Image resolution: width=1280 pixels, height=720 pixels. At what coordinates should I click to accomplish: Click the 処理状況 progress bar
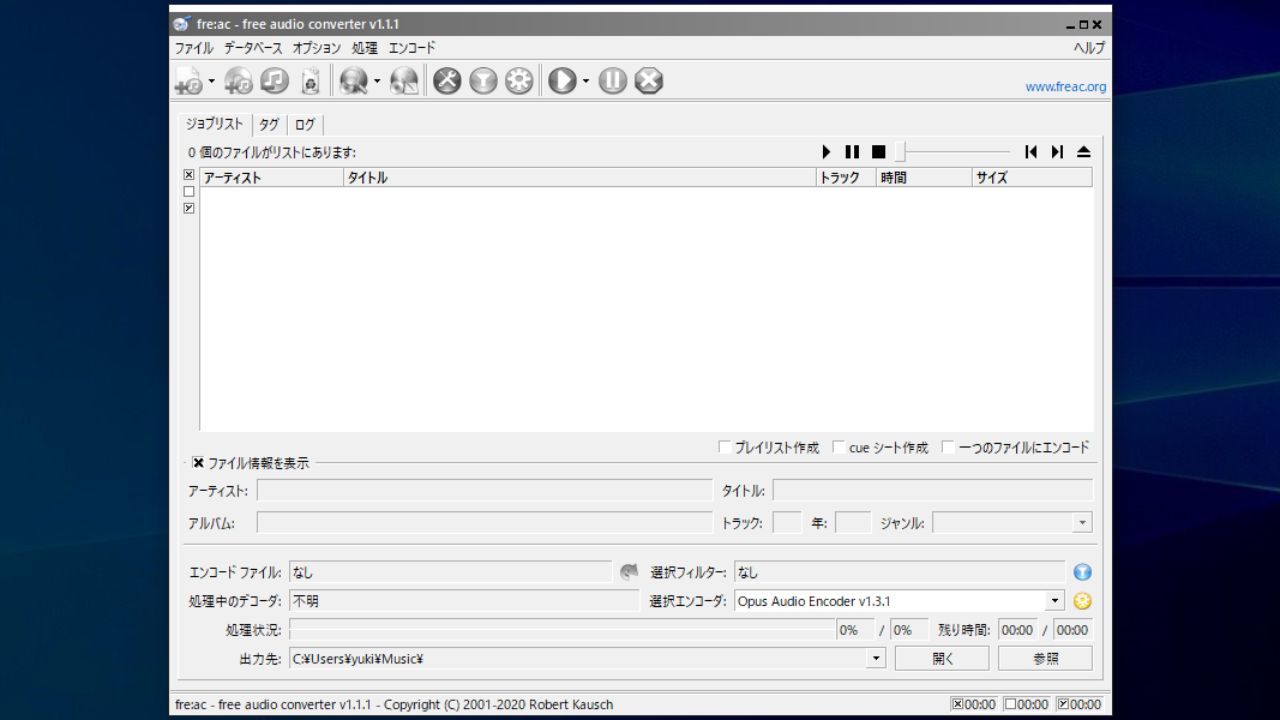click(x=562, y=630)
